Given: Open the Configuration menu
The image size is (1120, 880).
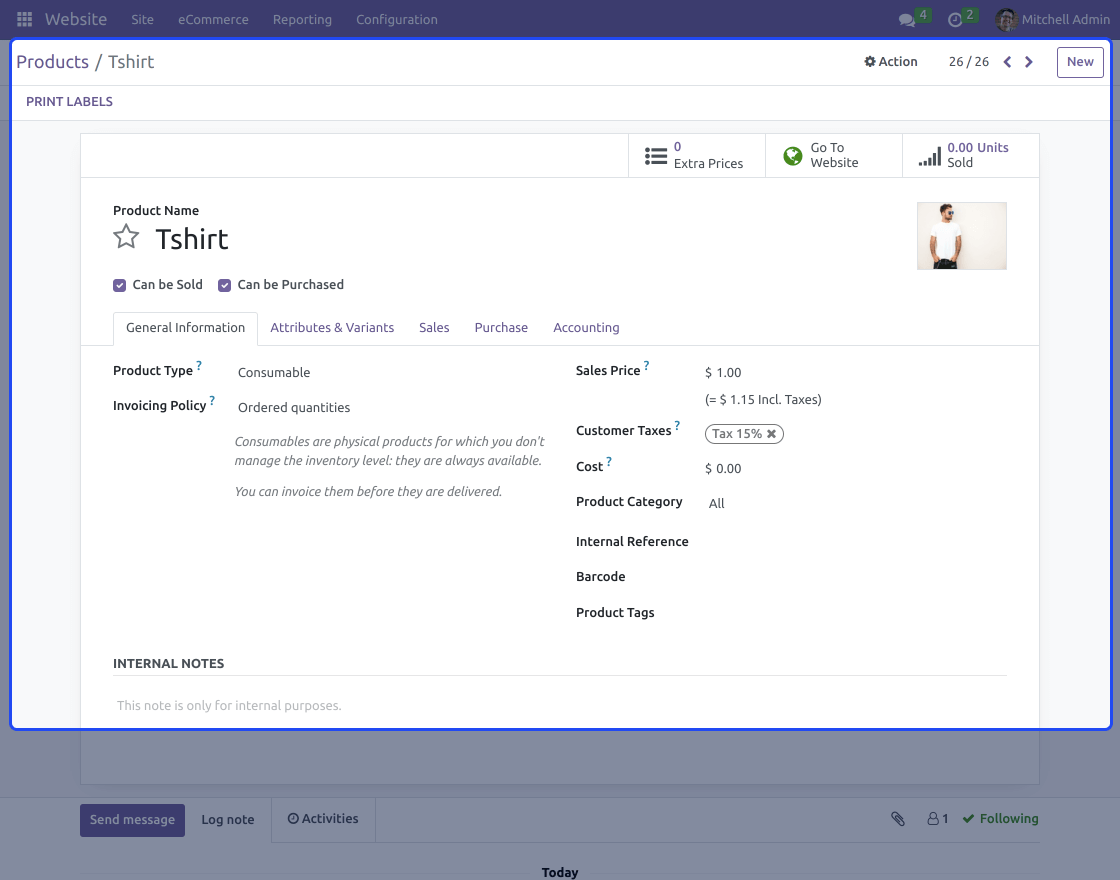Looking at the screenshot, I should click(x=397, y=19).
